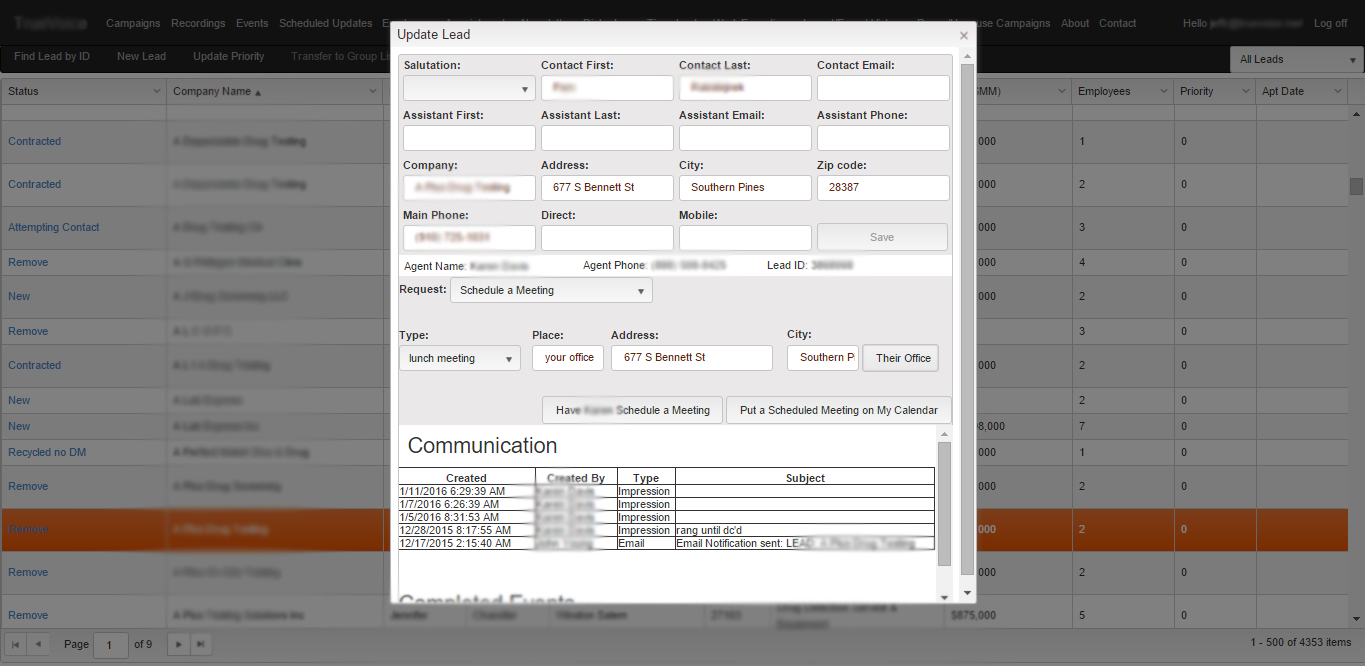
Task: Click the Created column header in Communication
Action: [x=467, y=478]
